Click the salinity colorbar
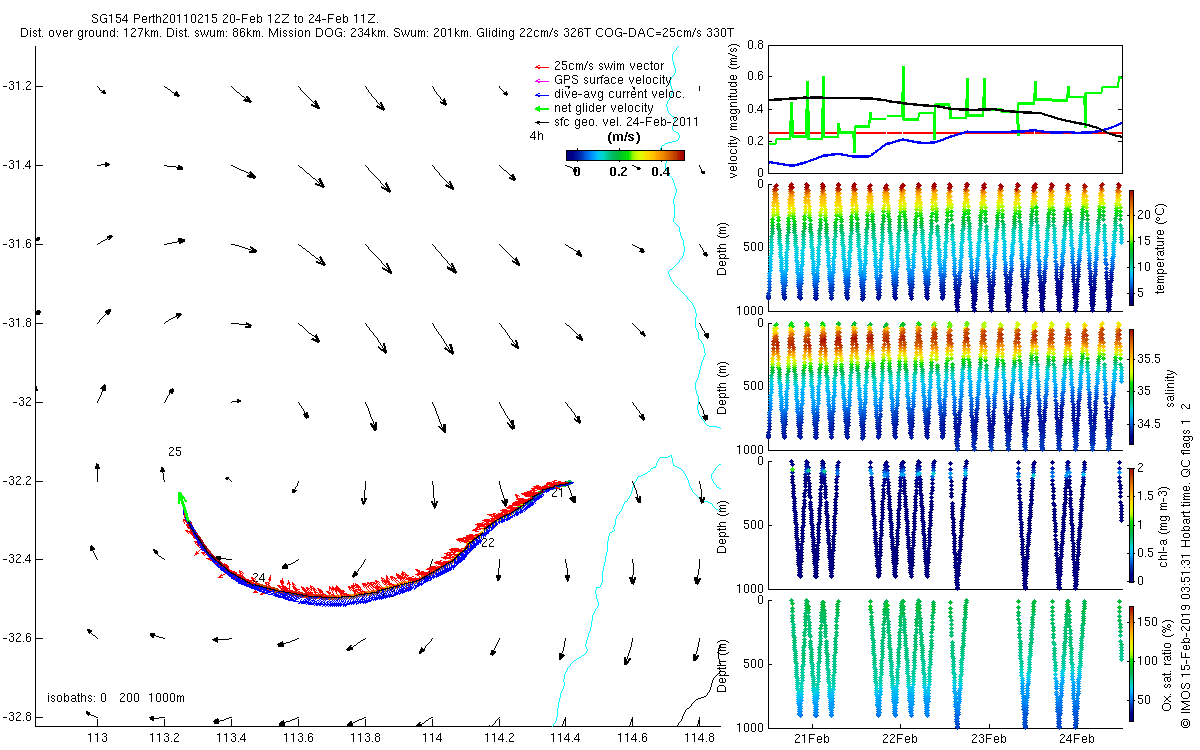Image resolution: width=1200 pixels, height=750 pixels. point(1132,386)
